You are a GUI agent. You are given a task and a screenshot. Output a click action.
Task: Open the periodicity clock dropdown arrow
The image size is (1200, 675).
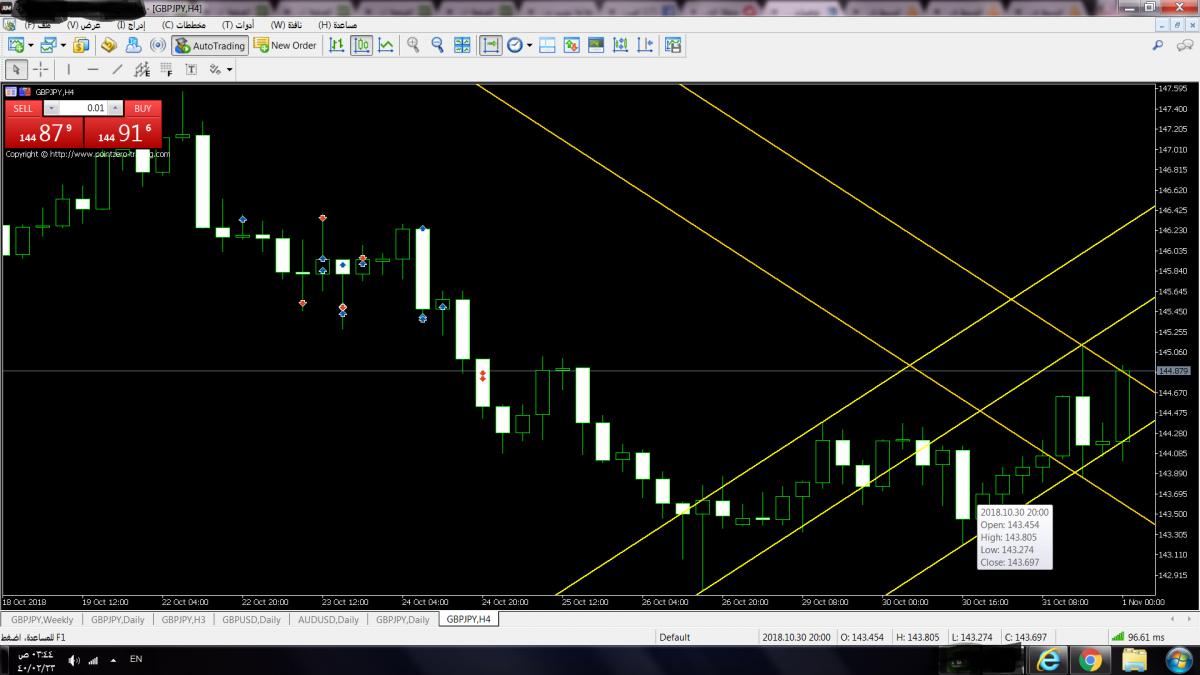click(529, 45)
